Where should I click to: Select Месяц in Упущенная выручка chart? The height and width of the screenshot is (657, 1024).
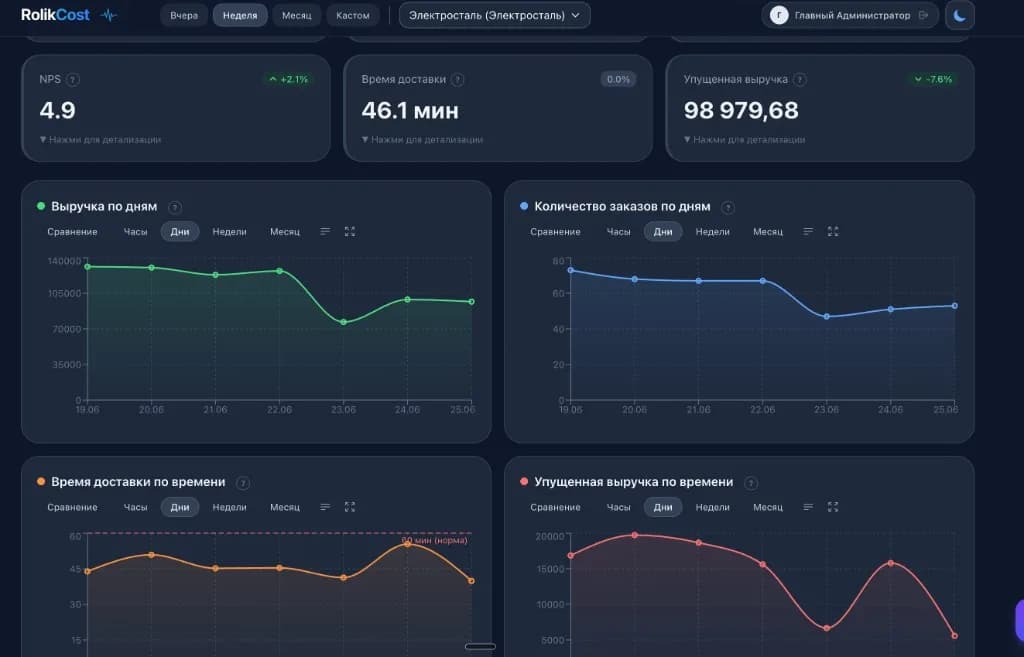pos(767,507)
